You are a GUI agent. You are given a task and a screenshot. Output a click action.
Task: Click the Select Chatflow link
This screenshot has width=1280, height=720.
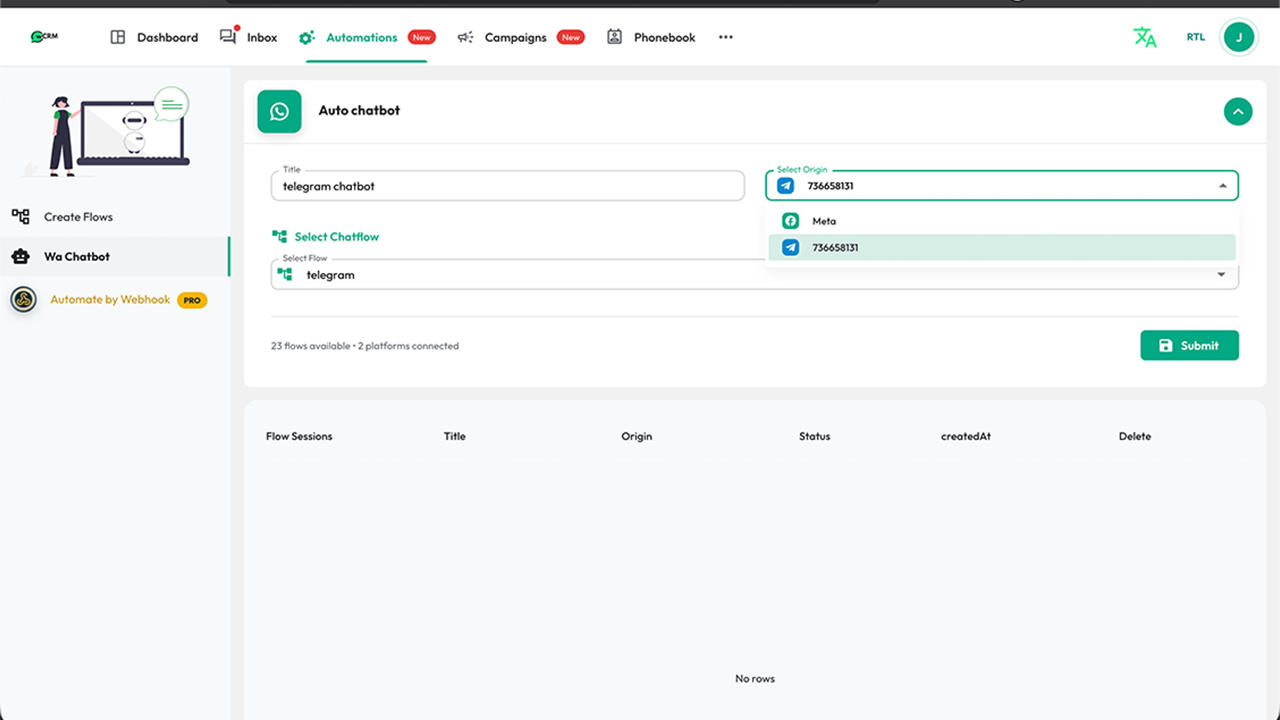tap(337, 237)
